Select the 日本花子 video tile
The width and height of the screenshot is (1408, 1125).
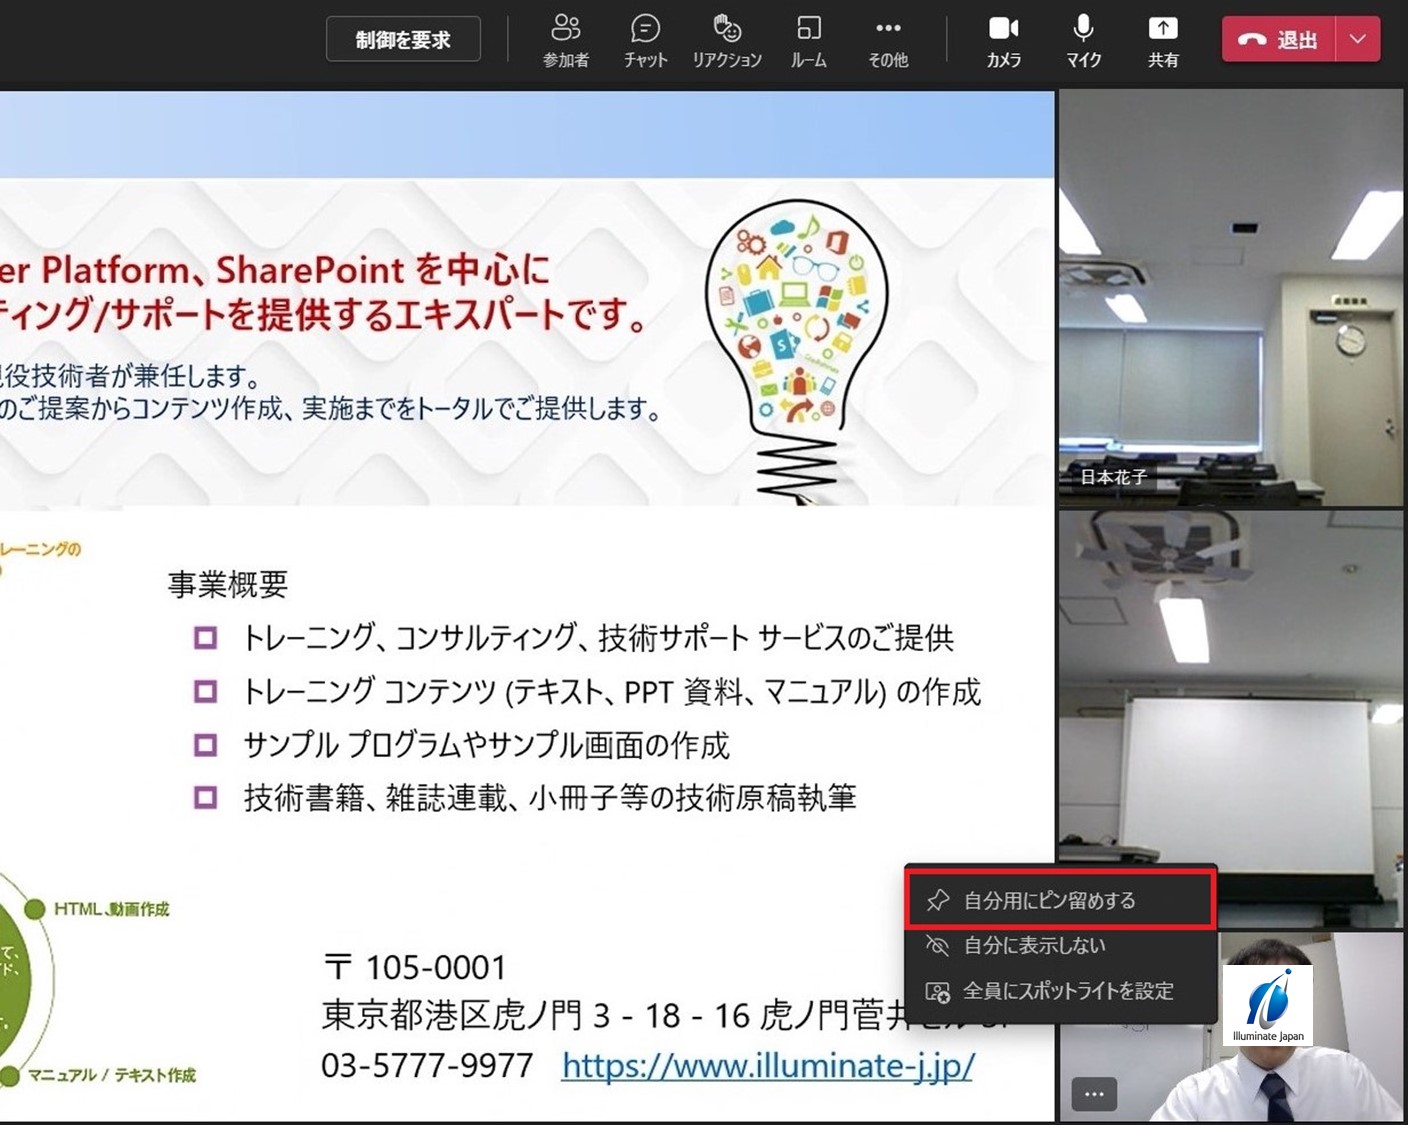tap(1231, 298)
